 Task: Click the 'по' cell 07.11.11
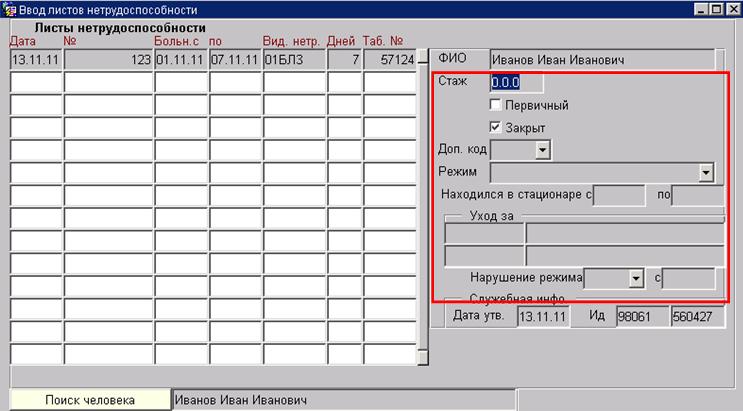point(235,60)
